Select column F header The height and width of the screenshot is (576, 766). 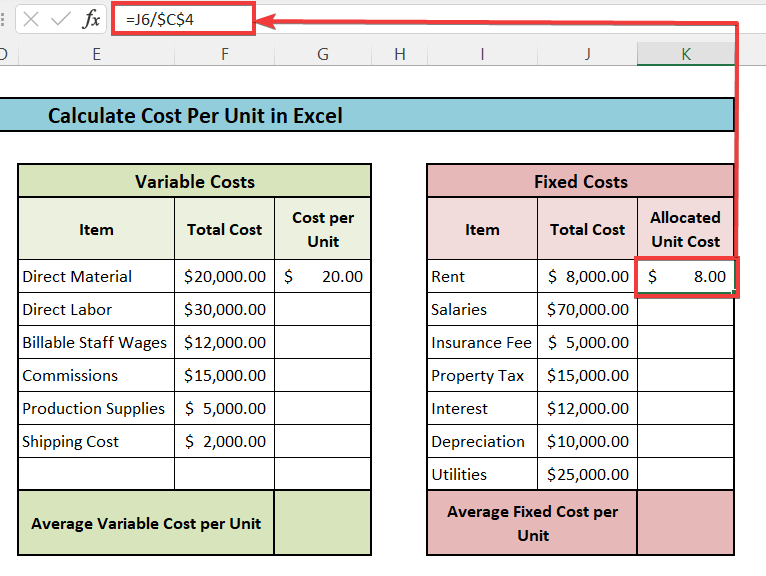(224, 54)
